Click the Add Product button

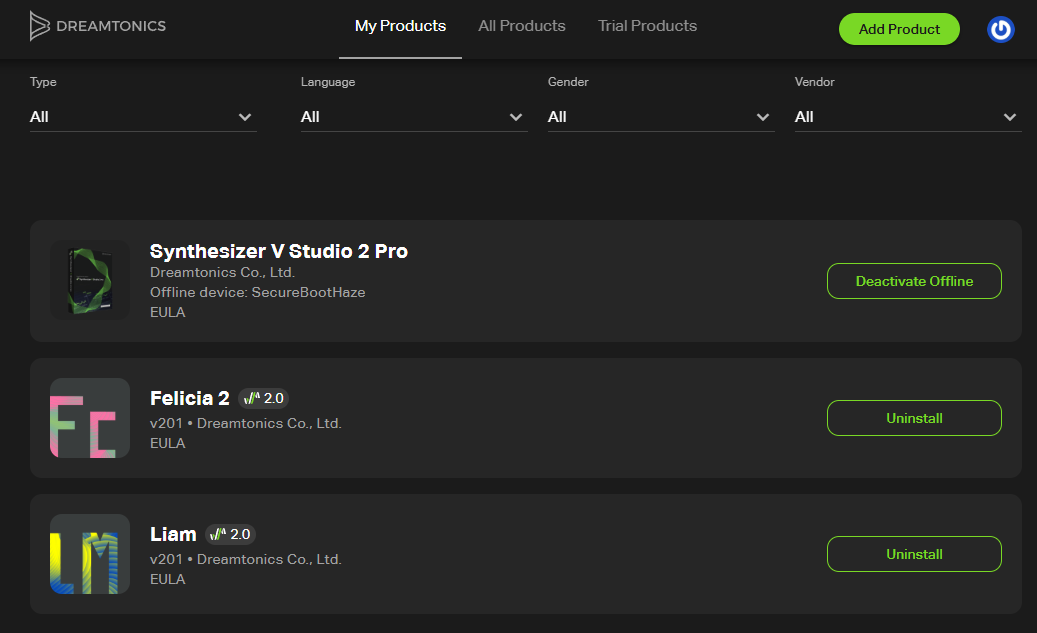tap(899, 29)
